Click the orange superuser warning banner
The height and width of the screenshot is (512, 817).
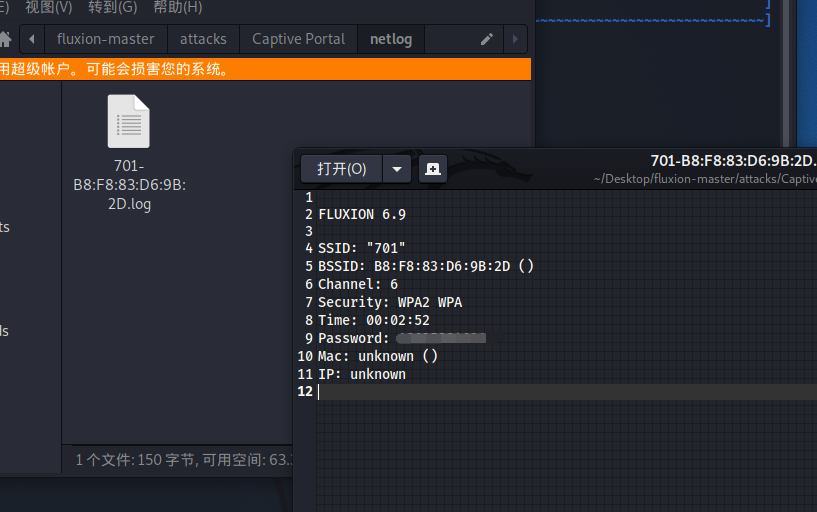tap(265, 69)
